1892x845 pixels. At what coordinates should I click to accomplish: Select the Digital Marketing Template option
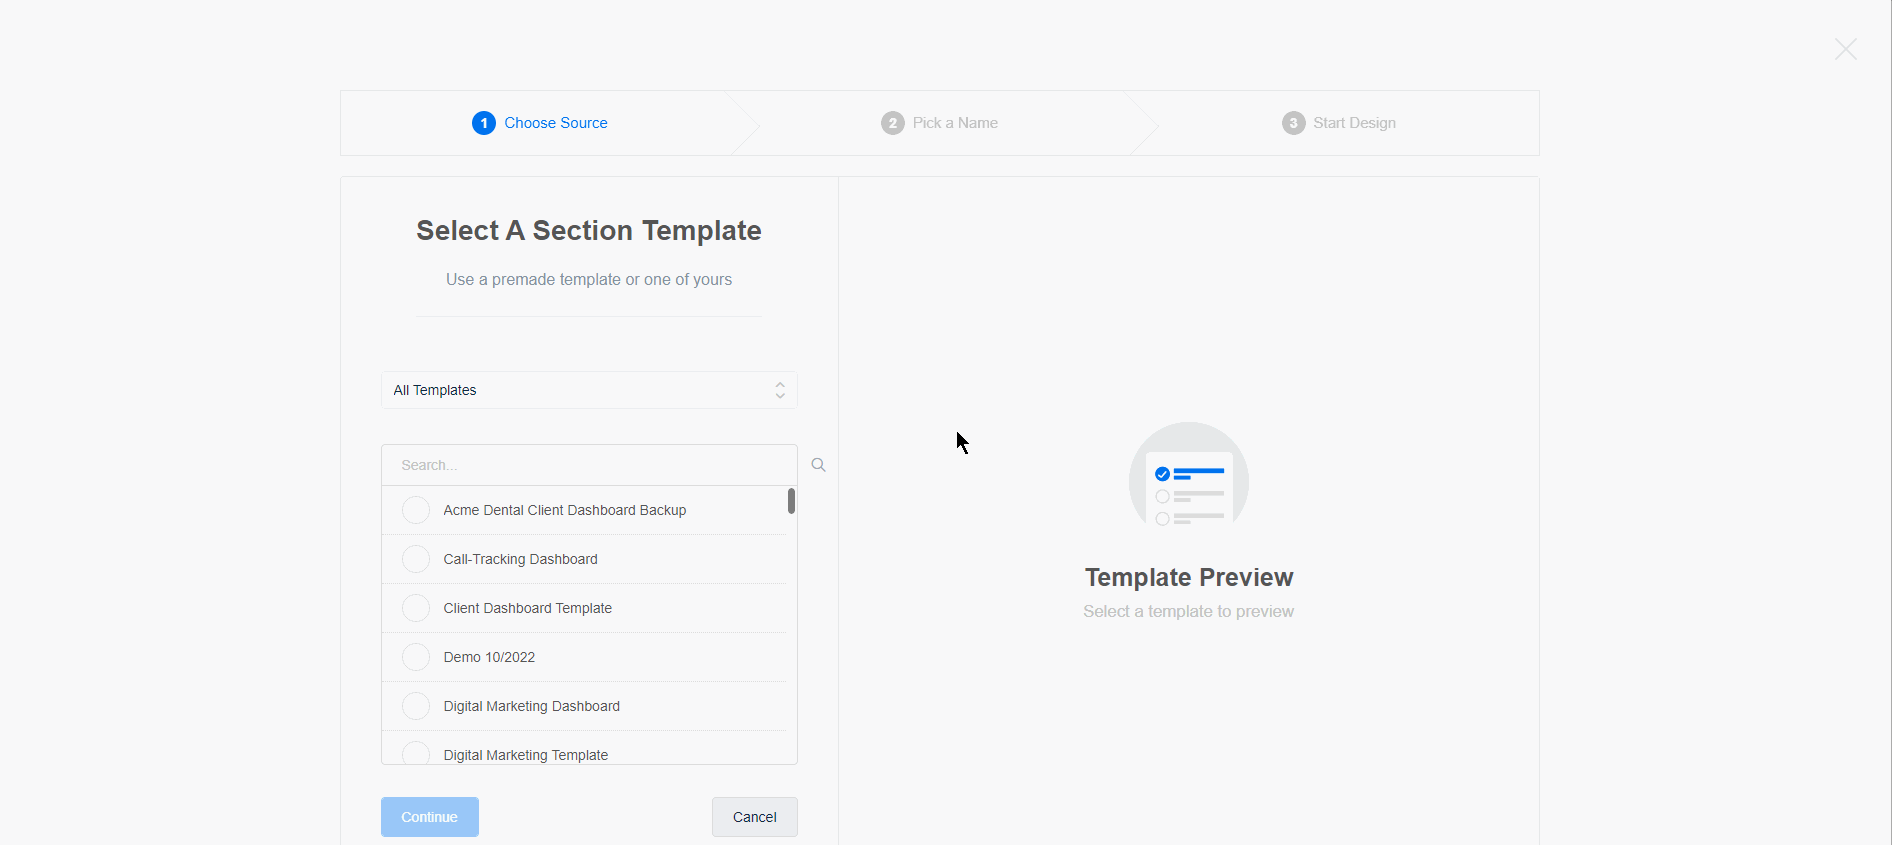(415, 753)
